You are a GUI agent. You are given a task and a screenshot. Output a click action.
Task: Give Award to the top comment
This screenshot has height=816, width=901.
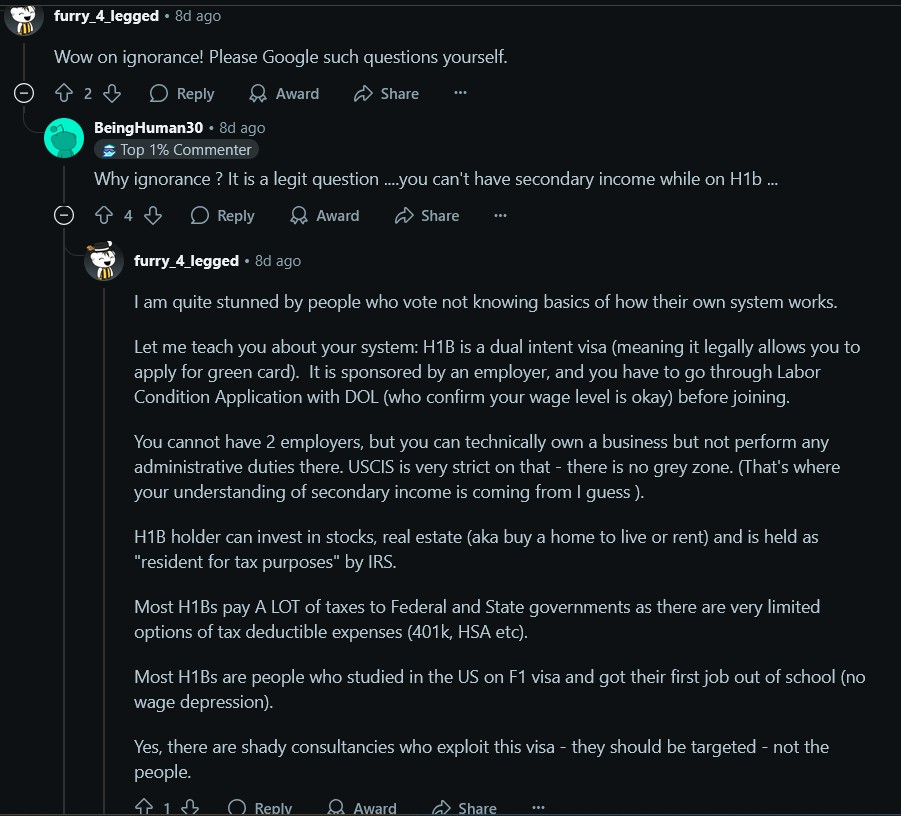click(284, 93)
